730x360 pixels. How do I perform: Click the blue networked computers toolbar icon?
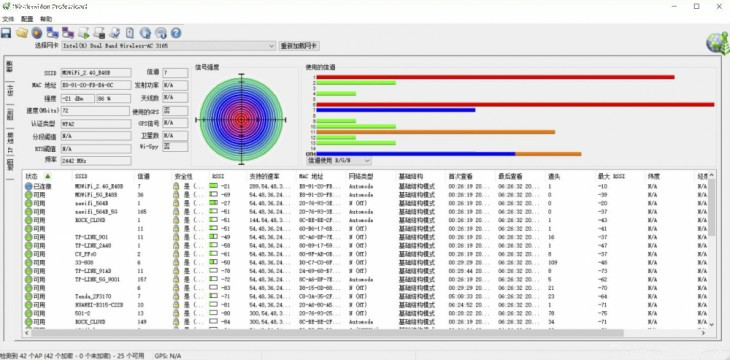click(53, 33)
